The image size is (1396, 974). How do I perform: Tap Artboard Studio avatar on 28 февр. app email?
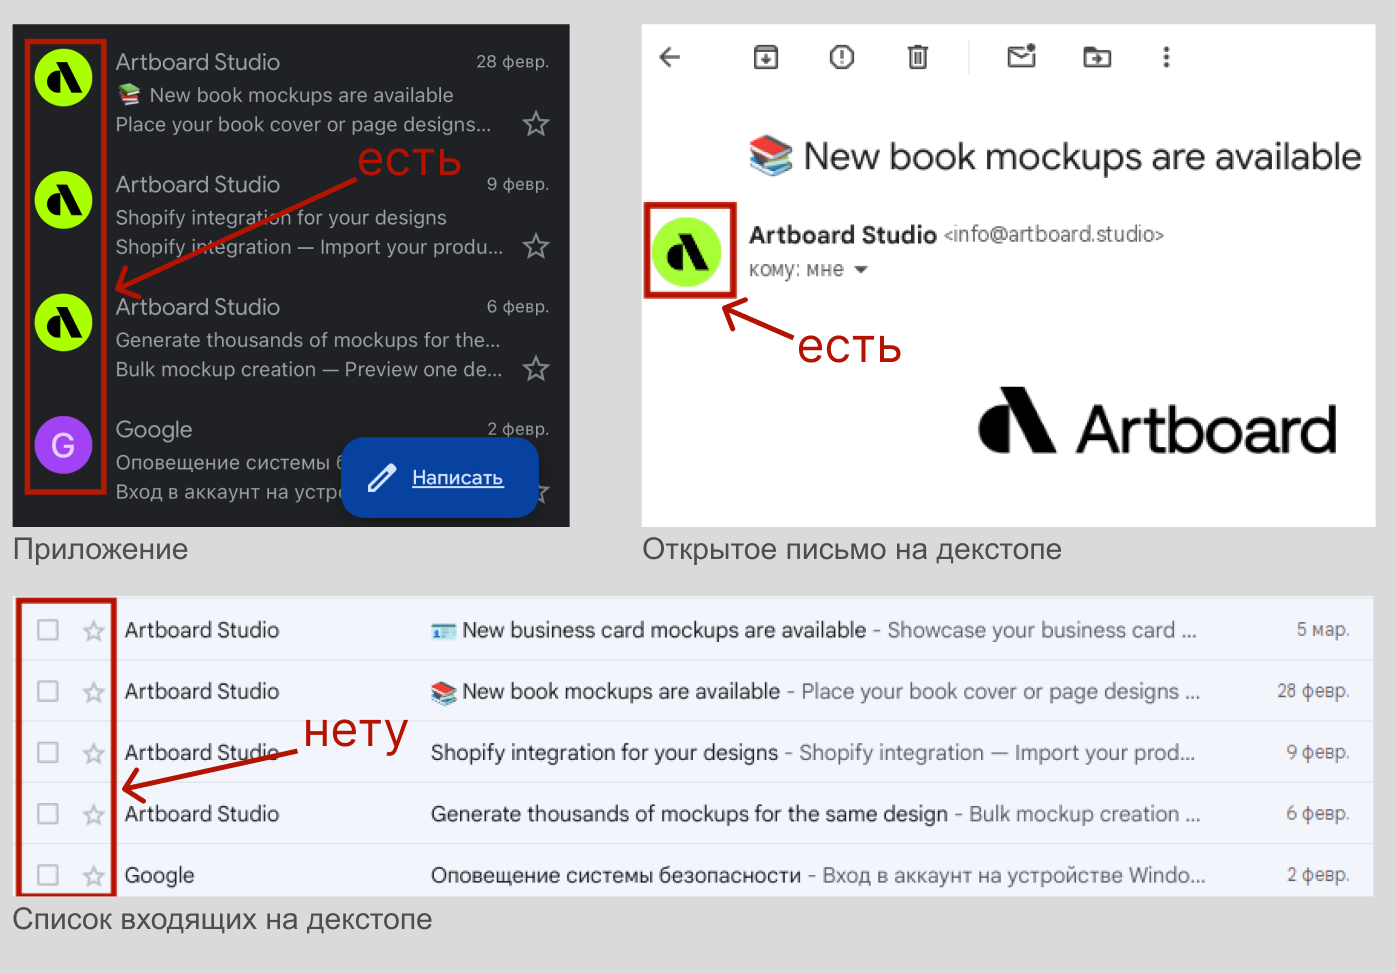point(64,77)
